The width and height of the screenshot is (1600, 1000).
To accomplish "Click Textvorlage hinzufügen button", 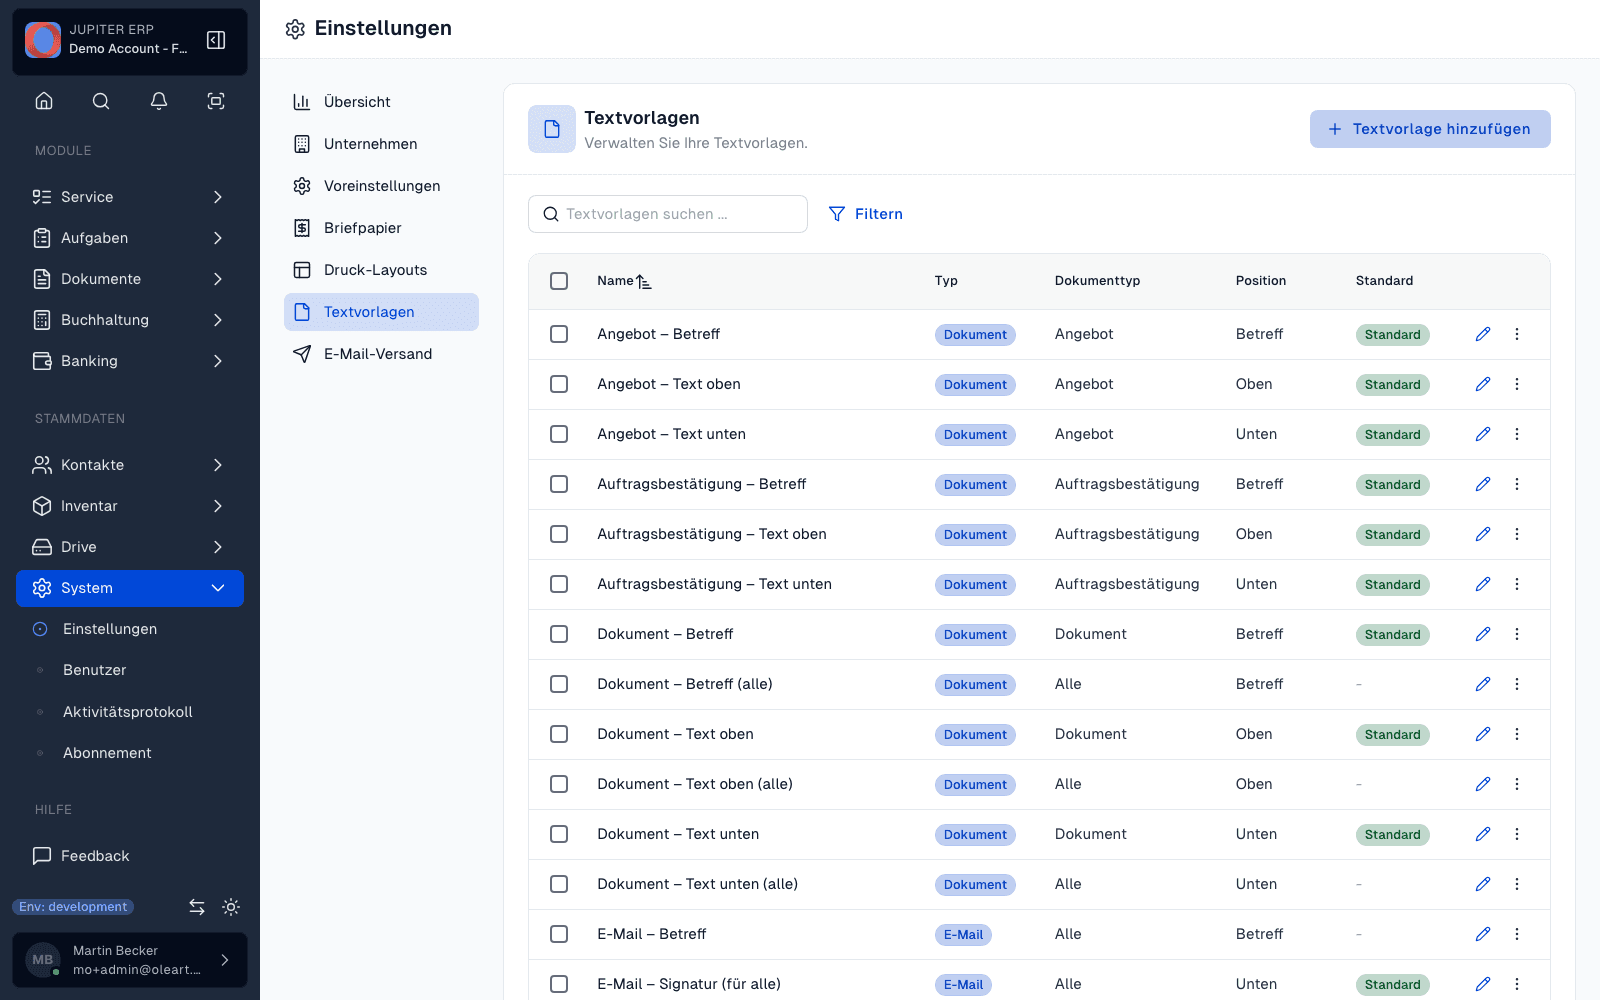I will coord(1430,129).
